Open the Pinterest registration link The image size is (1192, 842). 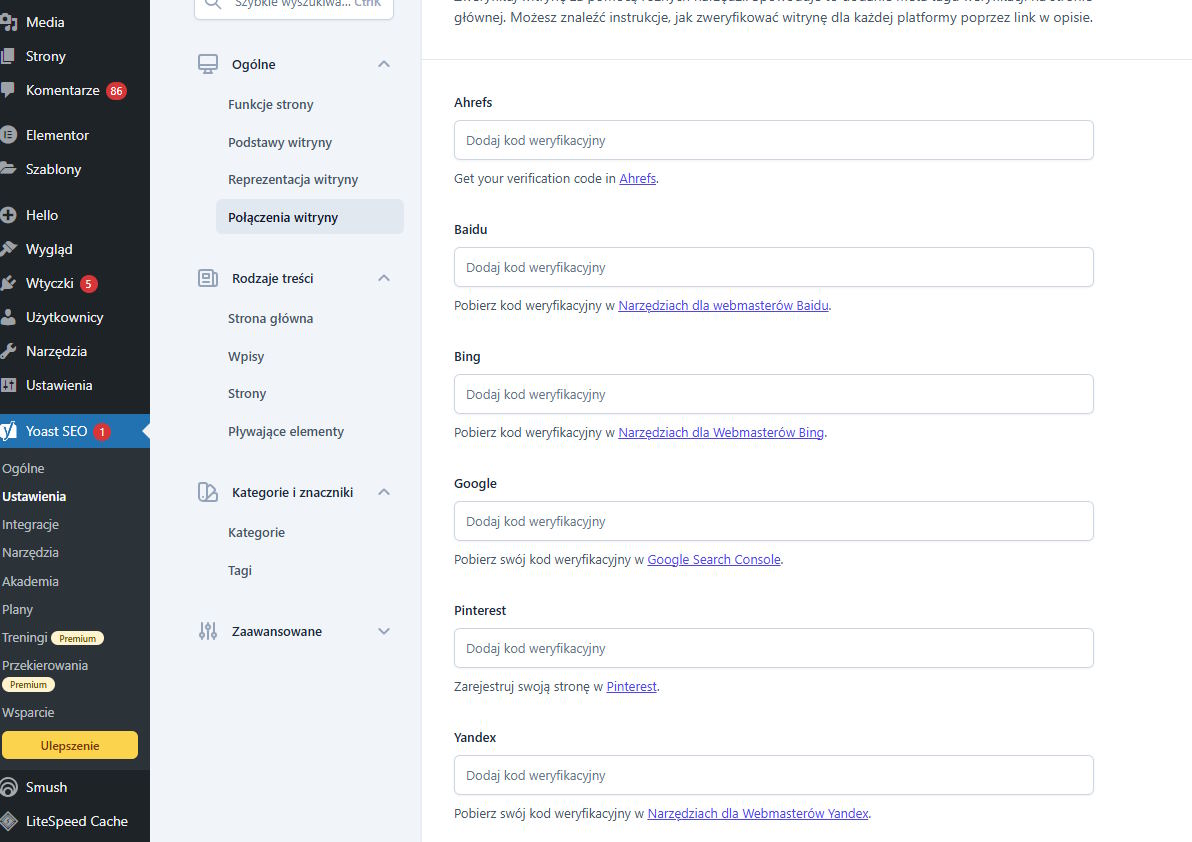pos(631,686)
